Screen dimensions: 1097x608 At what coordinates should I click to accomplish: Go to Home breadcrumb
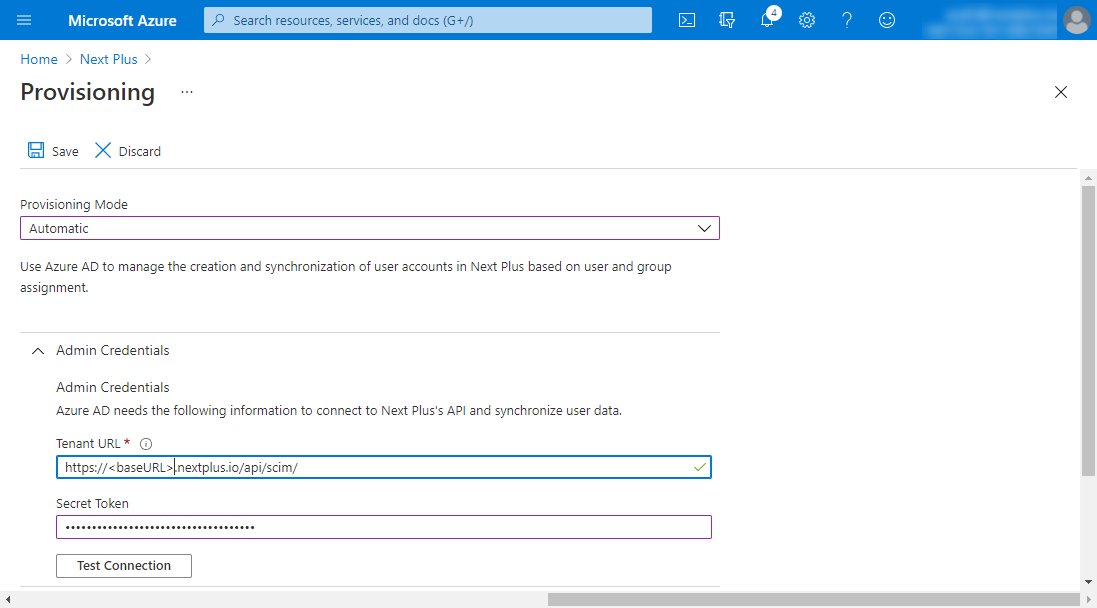point(38,59)
